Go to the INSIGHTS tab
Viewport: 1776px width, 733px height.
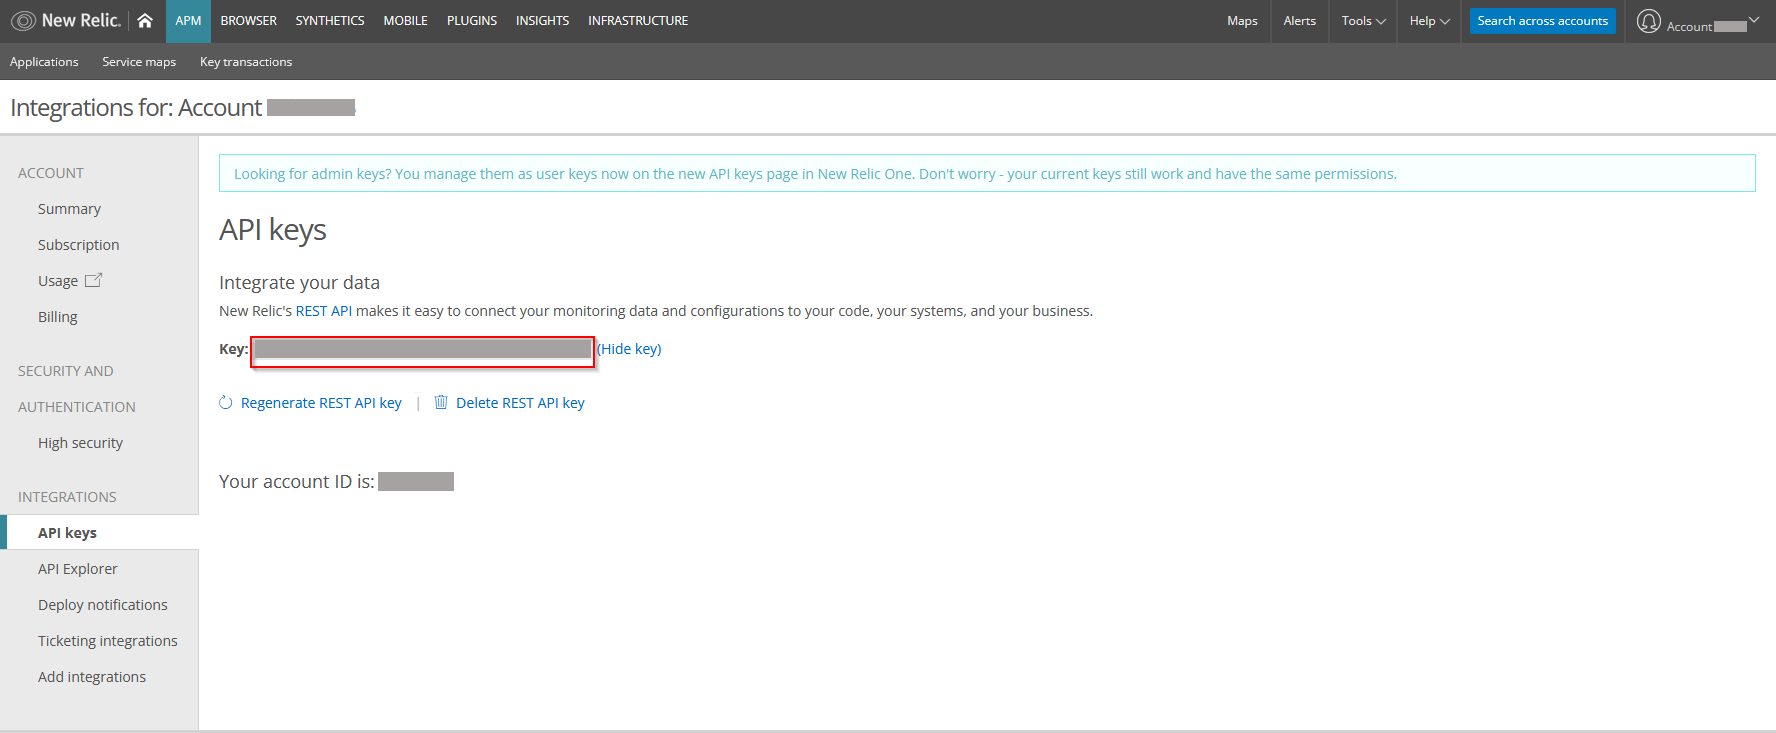click(543, 21)
